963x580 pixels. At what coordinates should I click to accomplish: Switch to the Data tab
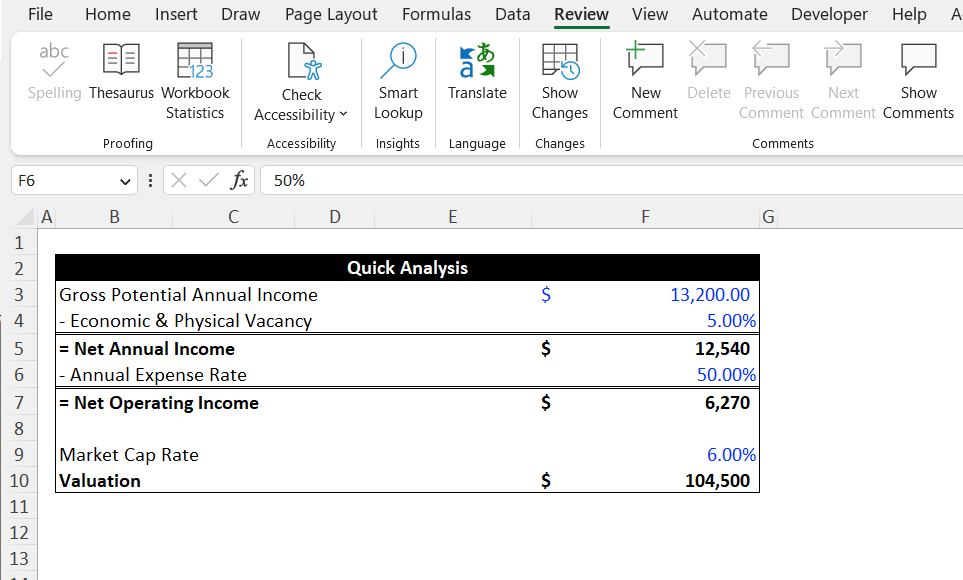tap(512, 14)
